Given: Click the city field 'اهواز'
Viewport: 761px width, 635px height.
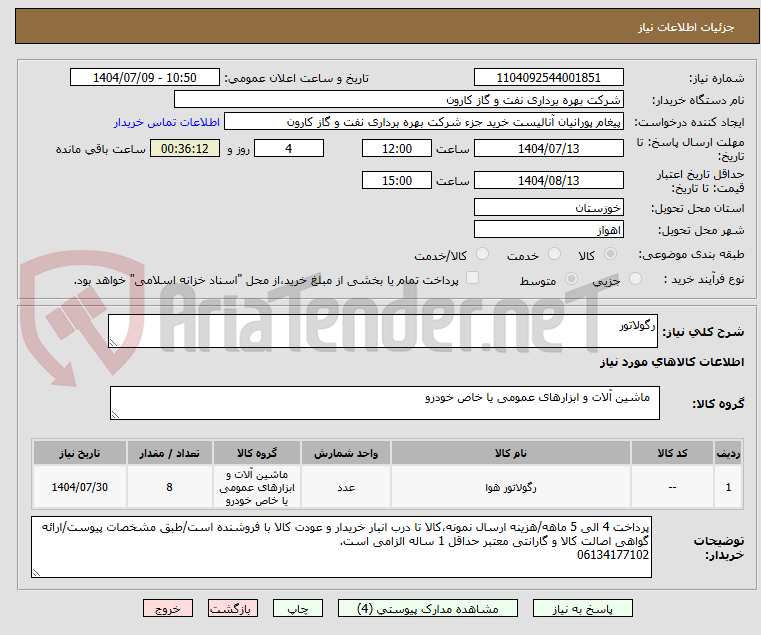Looking at the screenshot, I should [548, 229].
